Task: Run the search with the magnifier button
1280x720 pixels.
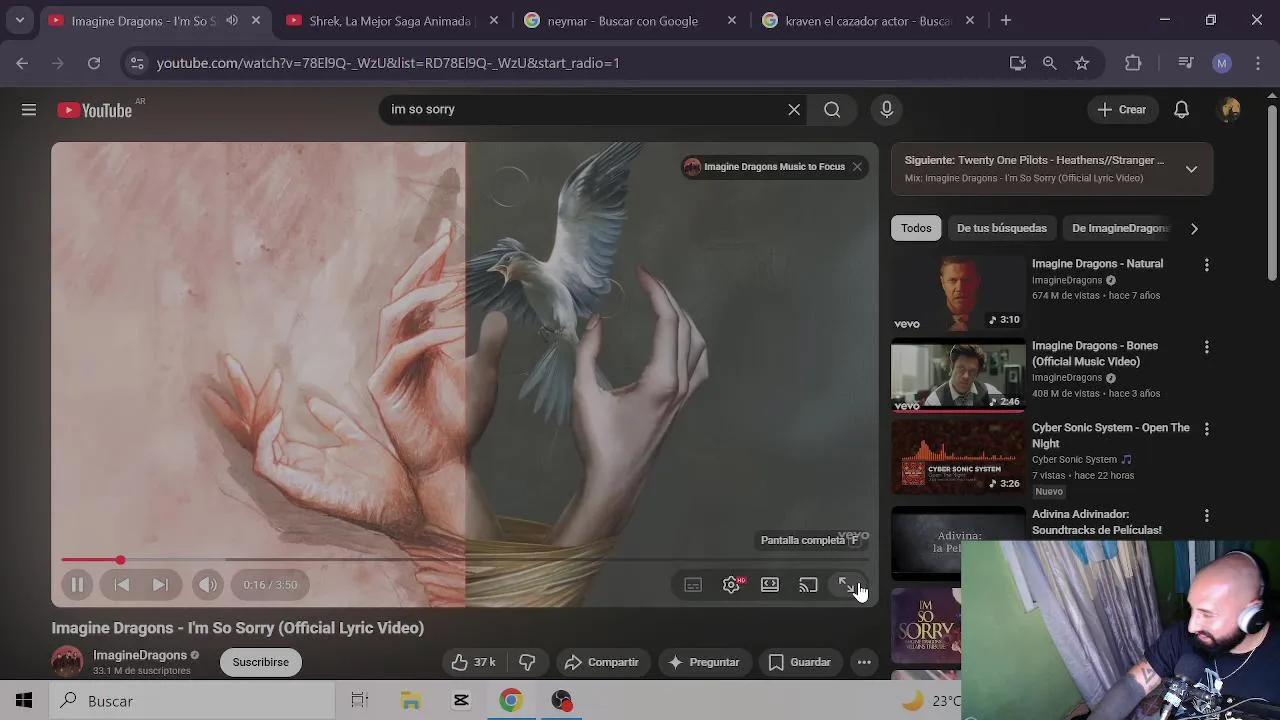Action: [x=832, y=110]
